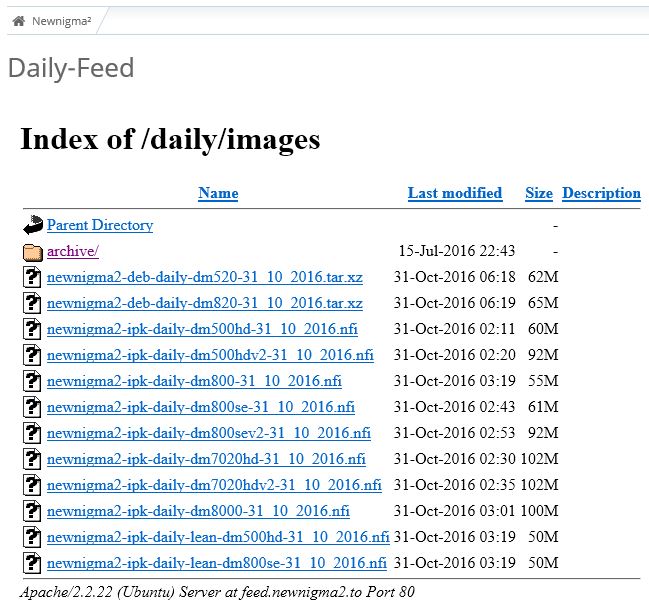Click the file icon beside dm520 tar.xz
Screen dimensions: 649x611
pos(33,277)
